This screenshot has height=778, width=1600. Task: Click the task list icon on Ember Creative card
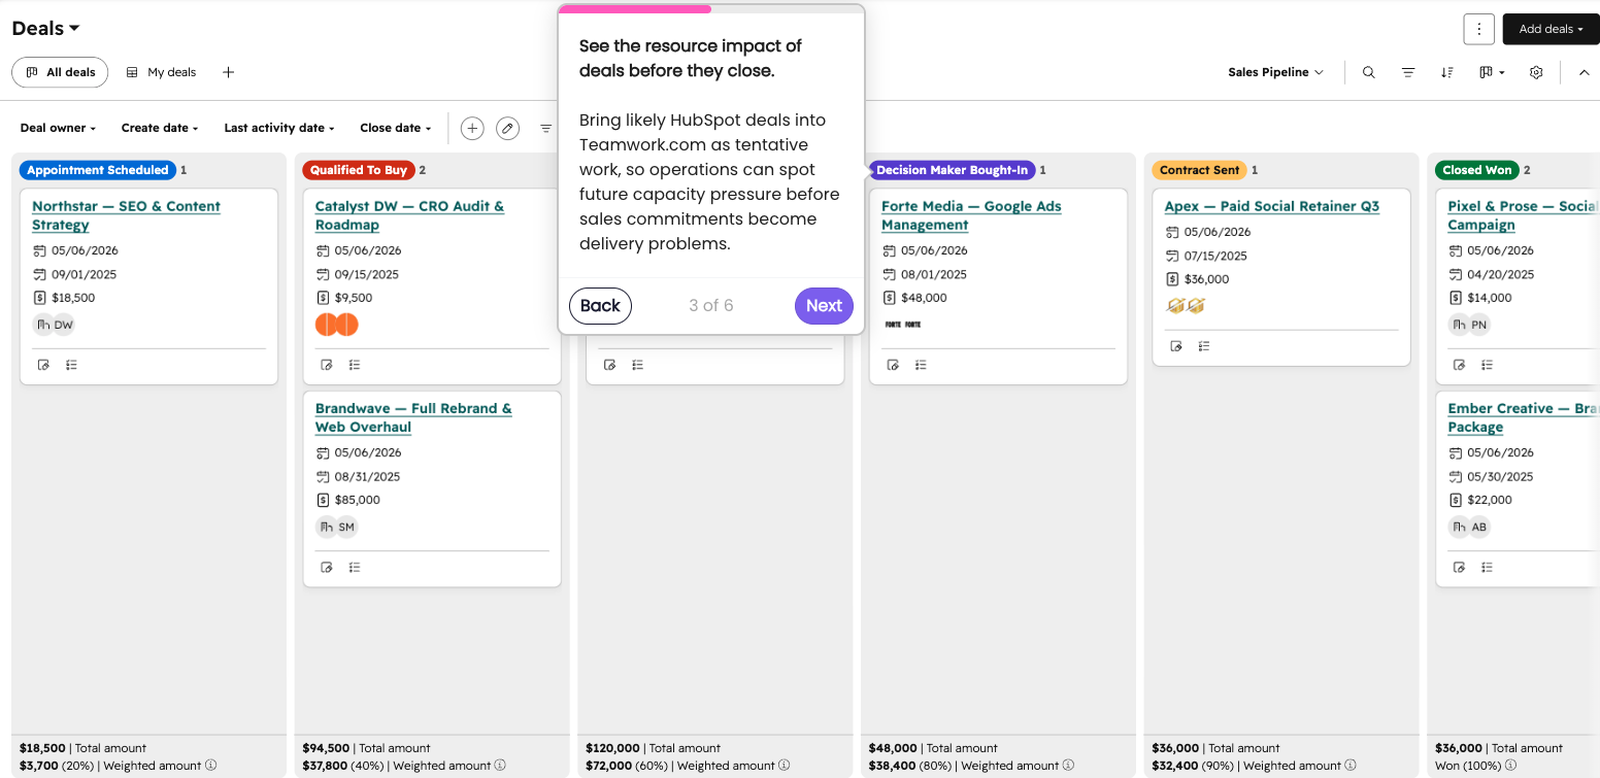click(1487, 567)
